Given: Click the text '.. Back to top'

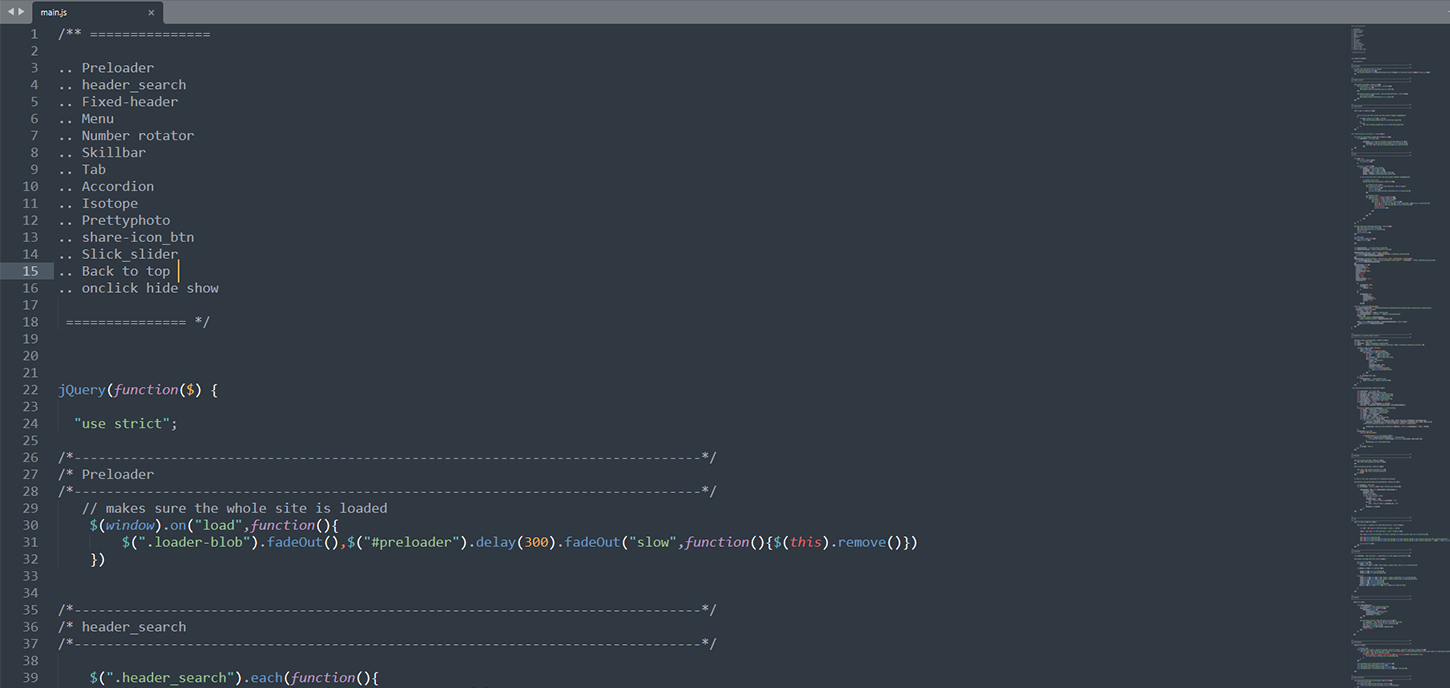Looking at the screenshot, I should click(x=114, y=271).
